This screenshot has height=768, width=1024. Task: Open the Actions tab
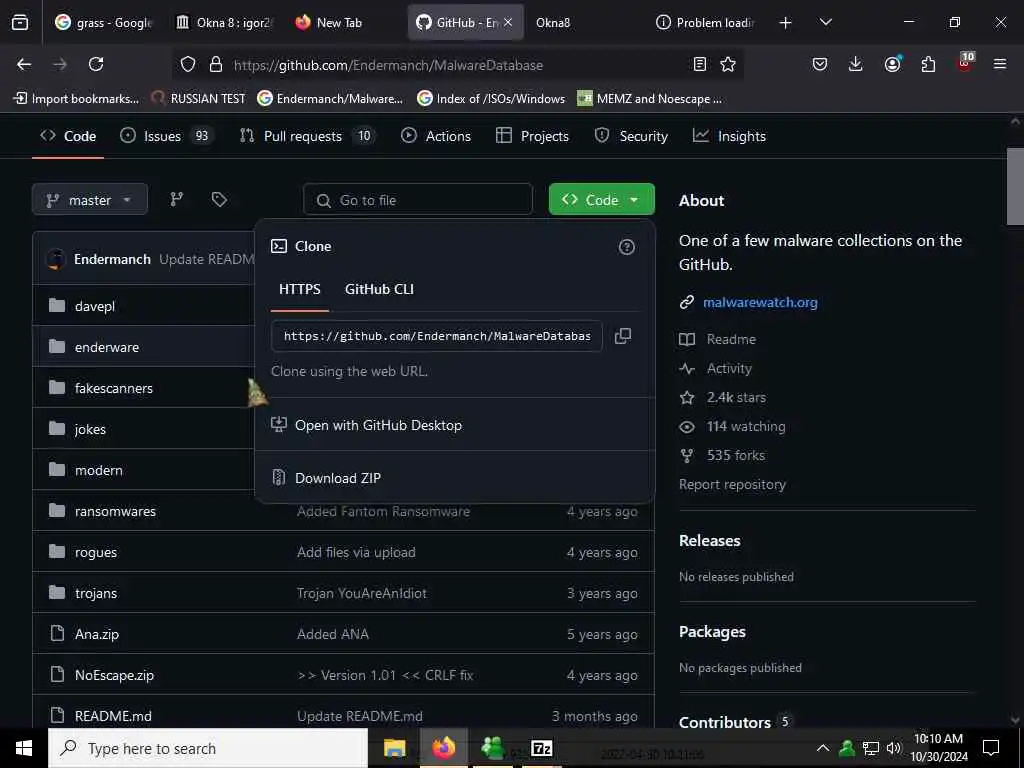[436, 136]
